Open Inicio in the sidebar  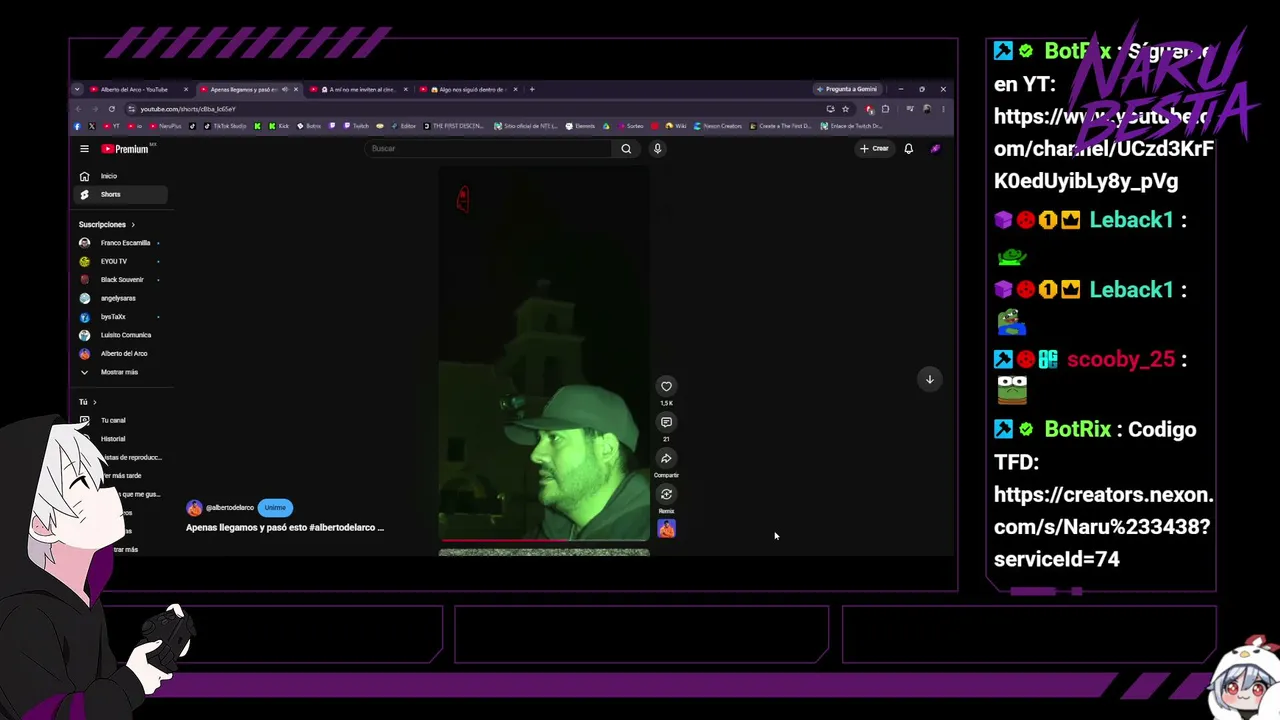pyautogui.click(x=122, y=176)
